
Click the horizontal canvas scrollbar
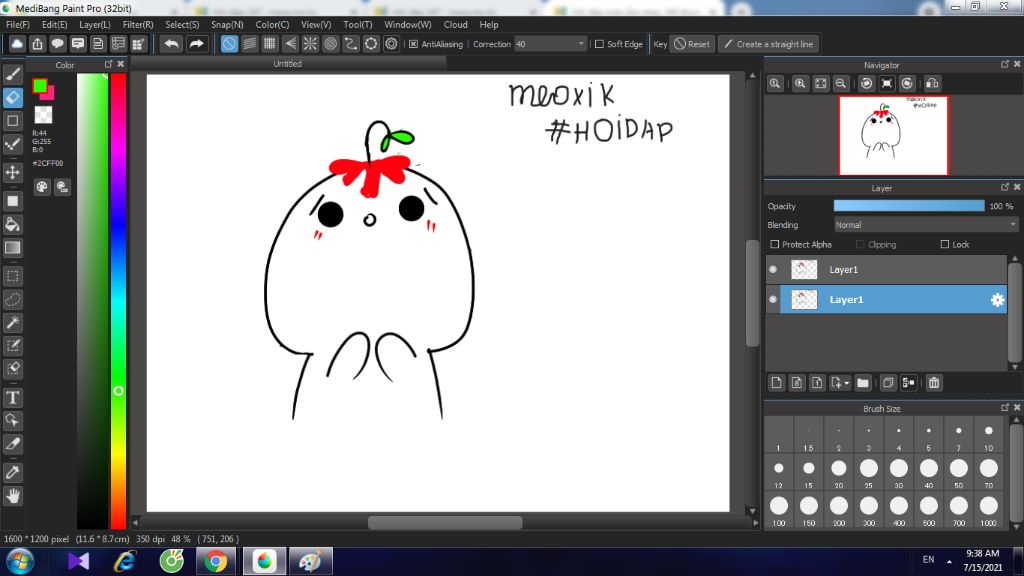[445, 522]
